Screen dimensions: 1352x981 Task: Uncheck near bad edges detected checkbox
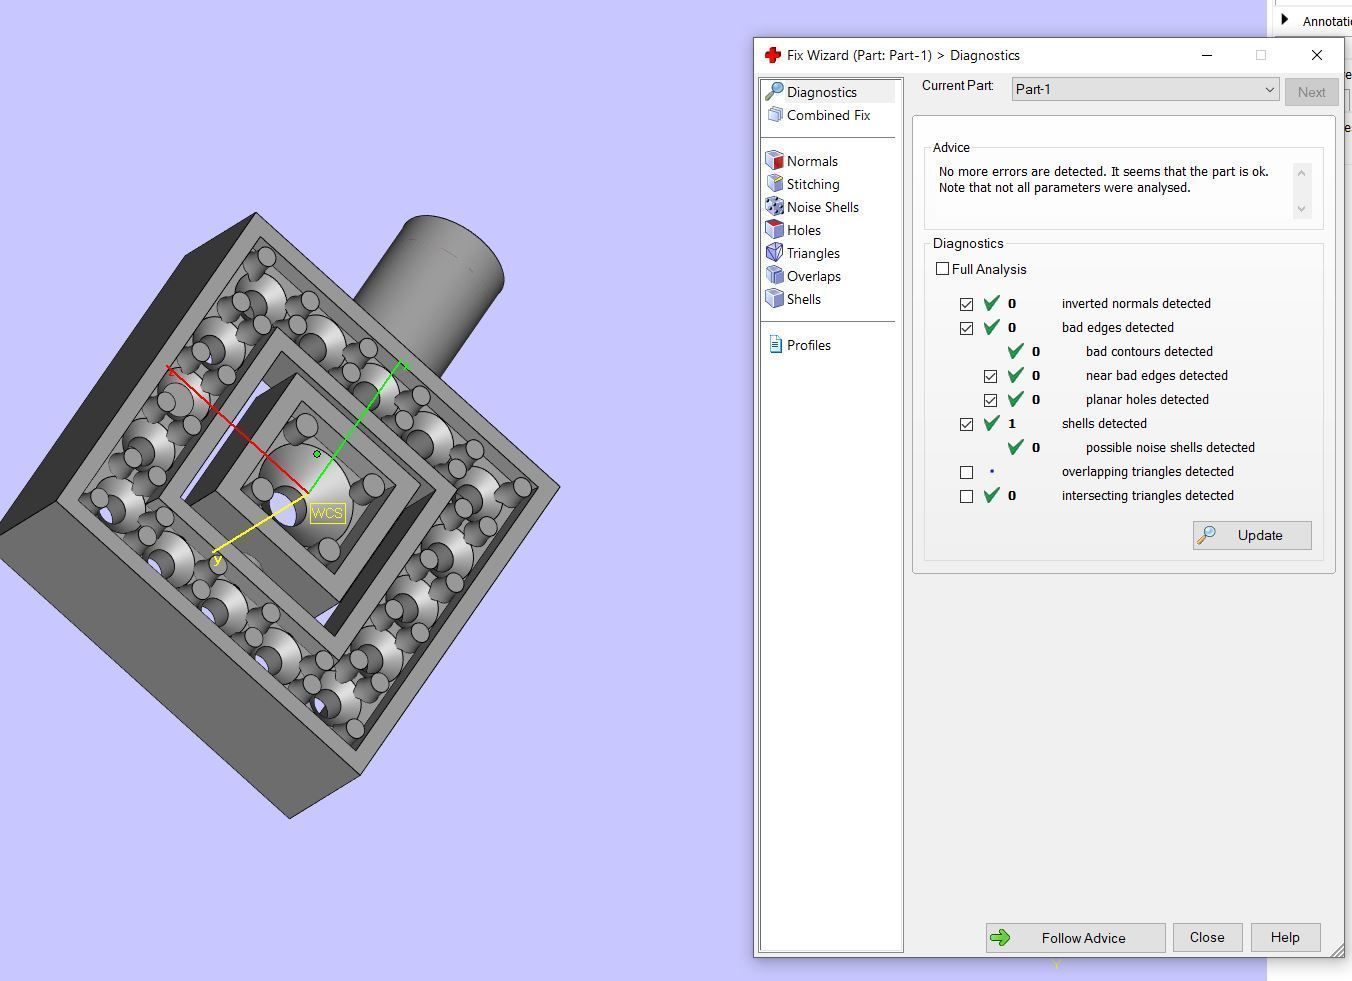coord(990,376)
